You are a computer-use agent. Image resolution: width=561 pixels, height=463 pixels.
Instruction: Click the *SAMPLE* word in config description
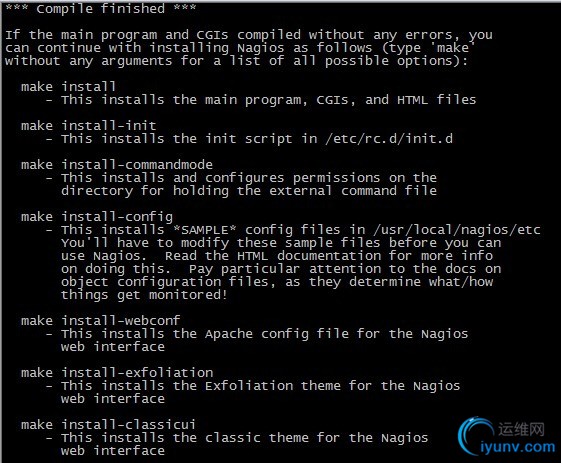point(205,230)
